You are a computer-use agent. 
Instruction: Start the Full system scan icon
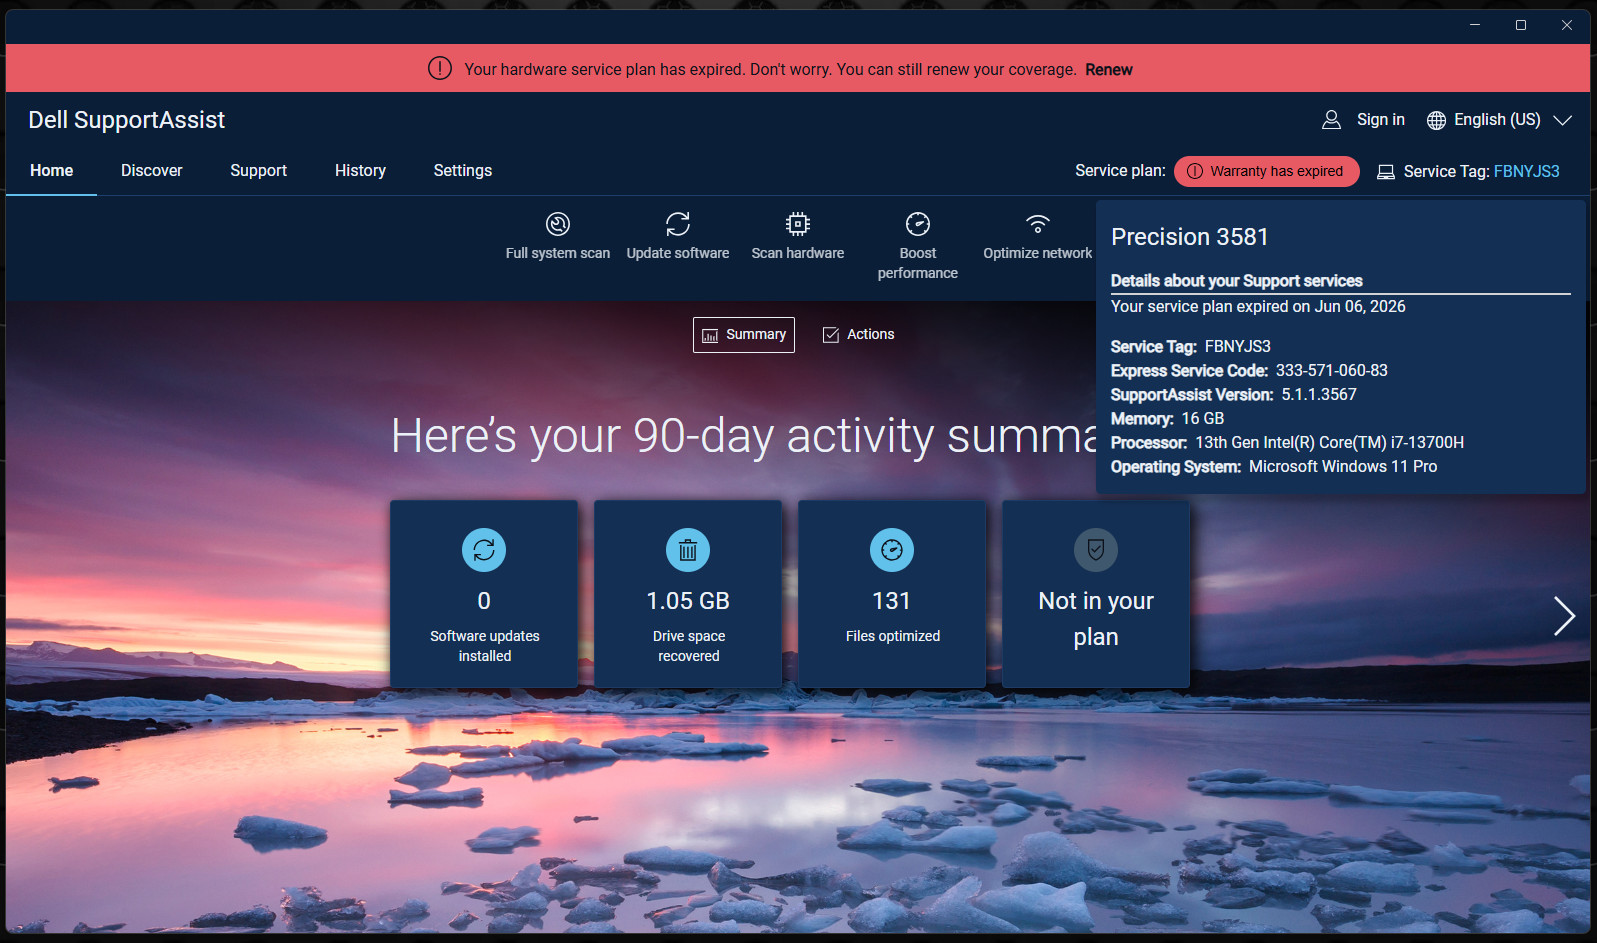coord(558,224)
